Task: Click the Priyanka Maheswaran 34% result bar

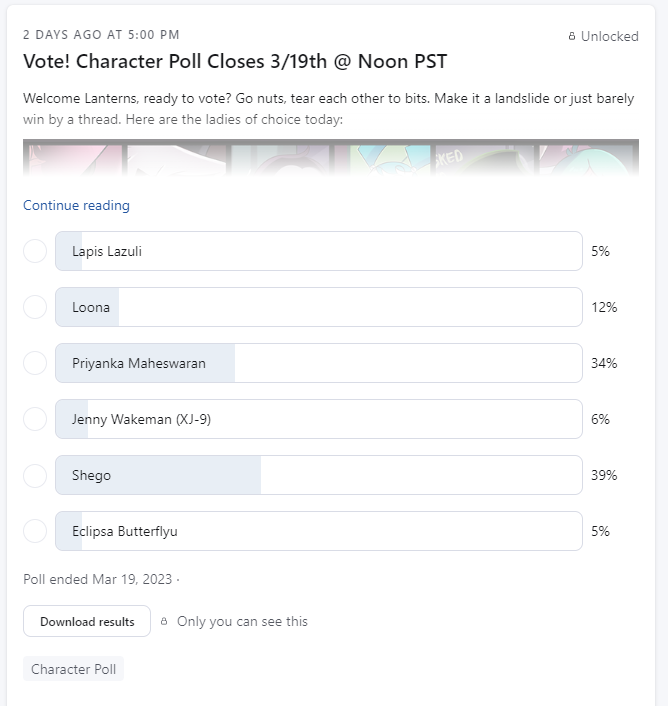Action: (x=319, y=363)
